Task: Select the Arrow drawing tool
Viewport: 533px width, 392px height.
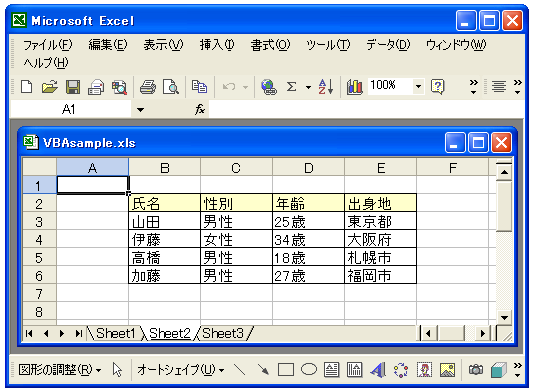Action: point(263,370)
